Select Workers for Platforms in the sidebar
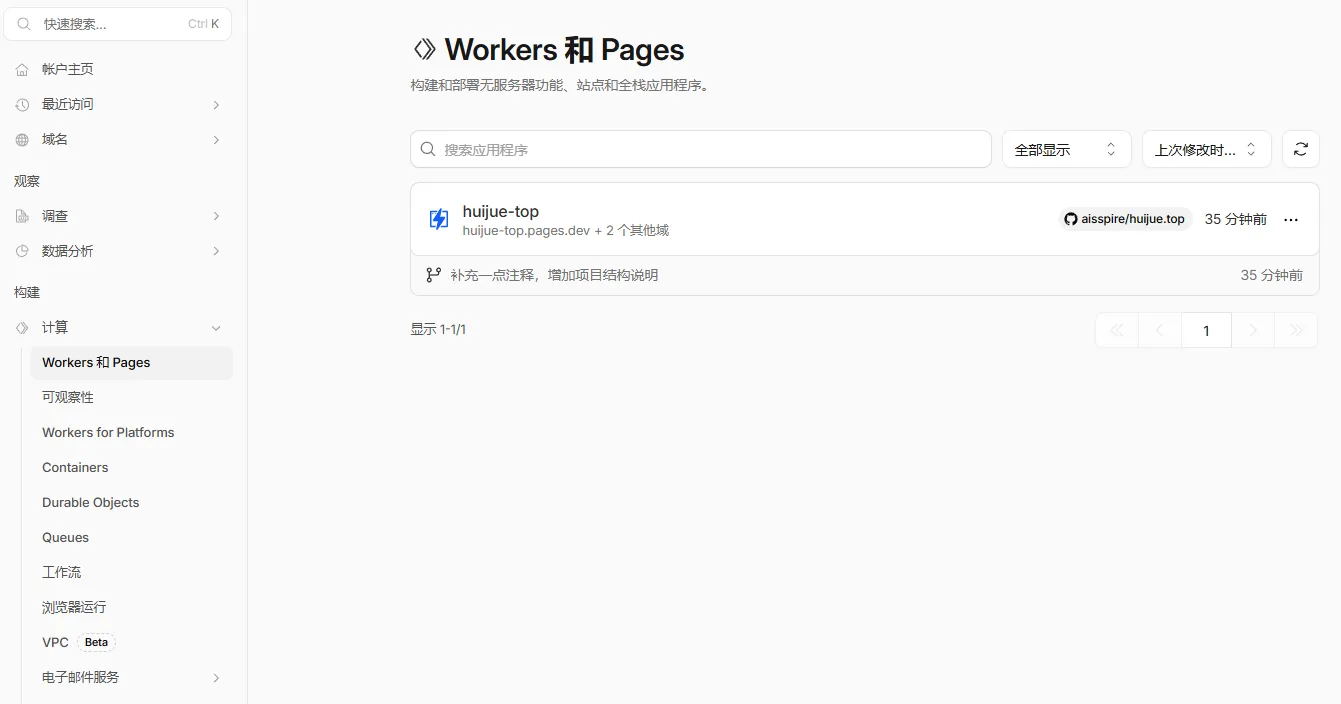 108,432
